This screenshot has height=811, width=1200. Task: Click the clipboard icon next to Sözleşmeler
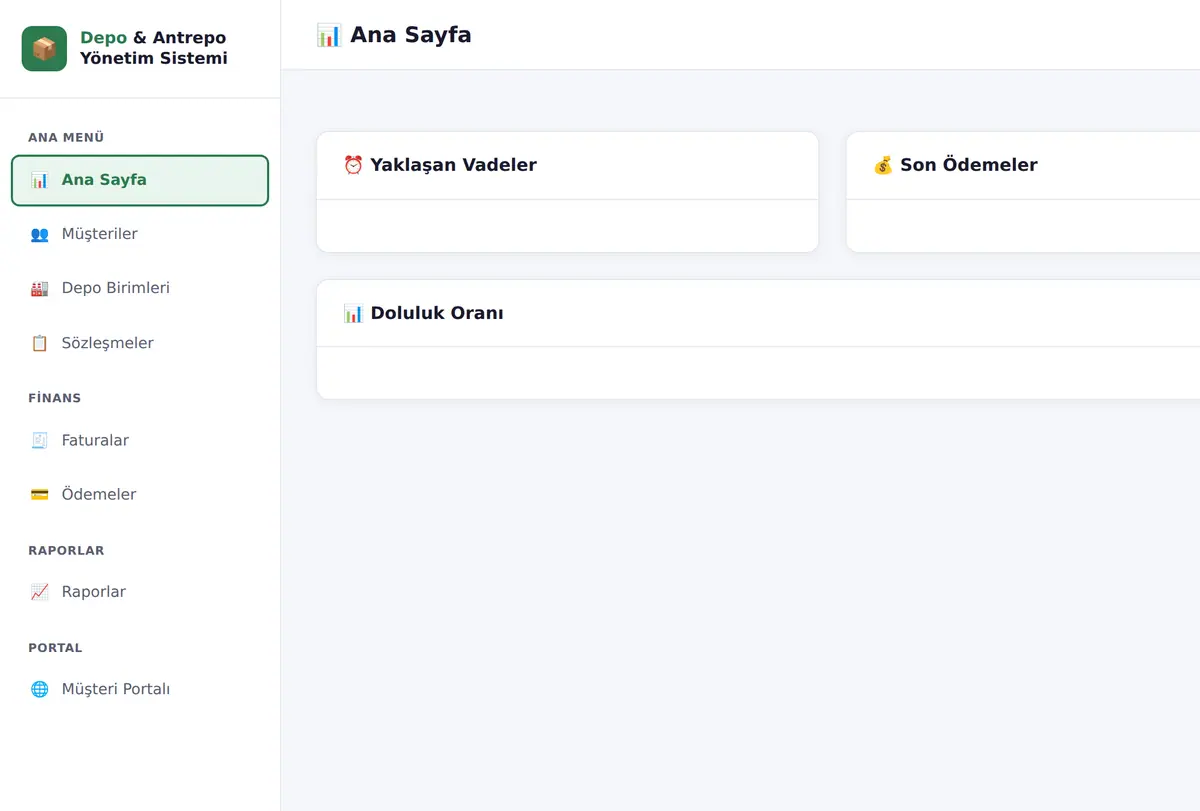click(39, 343)
